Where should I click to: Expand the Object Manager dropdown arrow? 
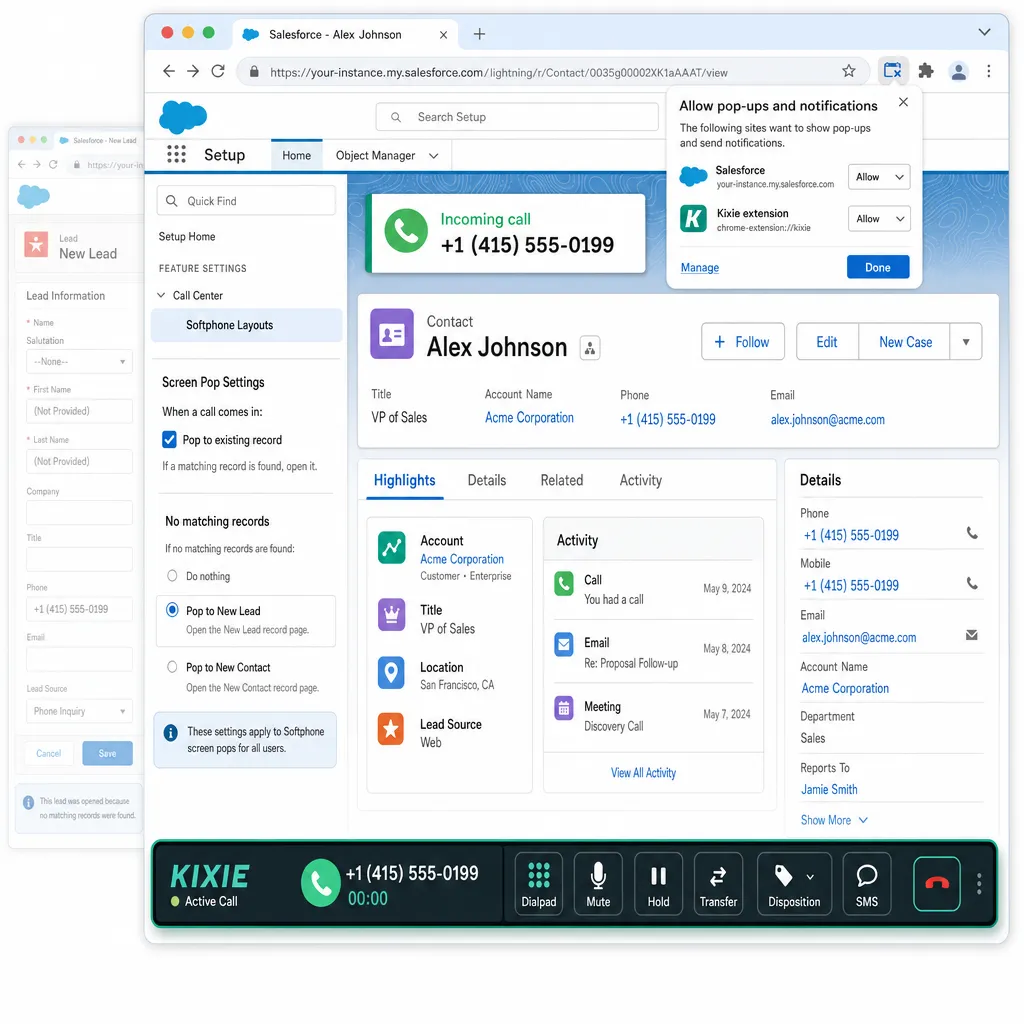[x=434, y=155]
